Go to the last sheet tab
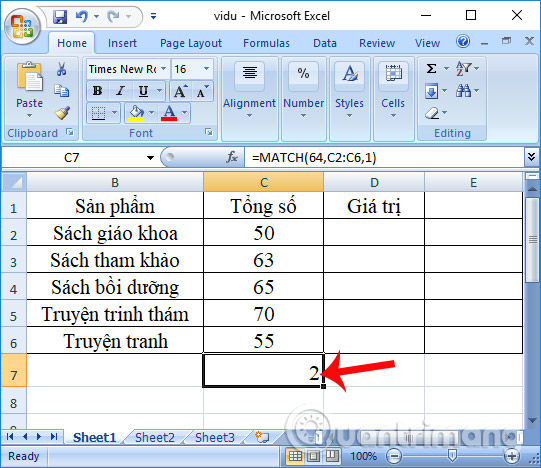Image resolution: width=541 pixels, height=468 pixels. [54, 437]
